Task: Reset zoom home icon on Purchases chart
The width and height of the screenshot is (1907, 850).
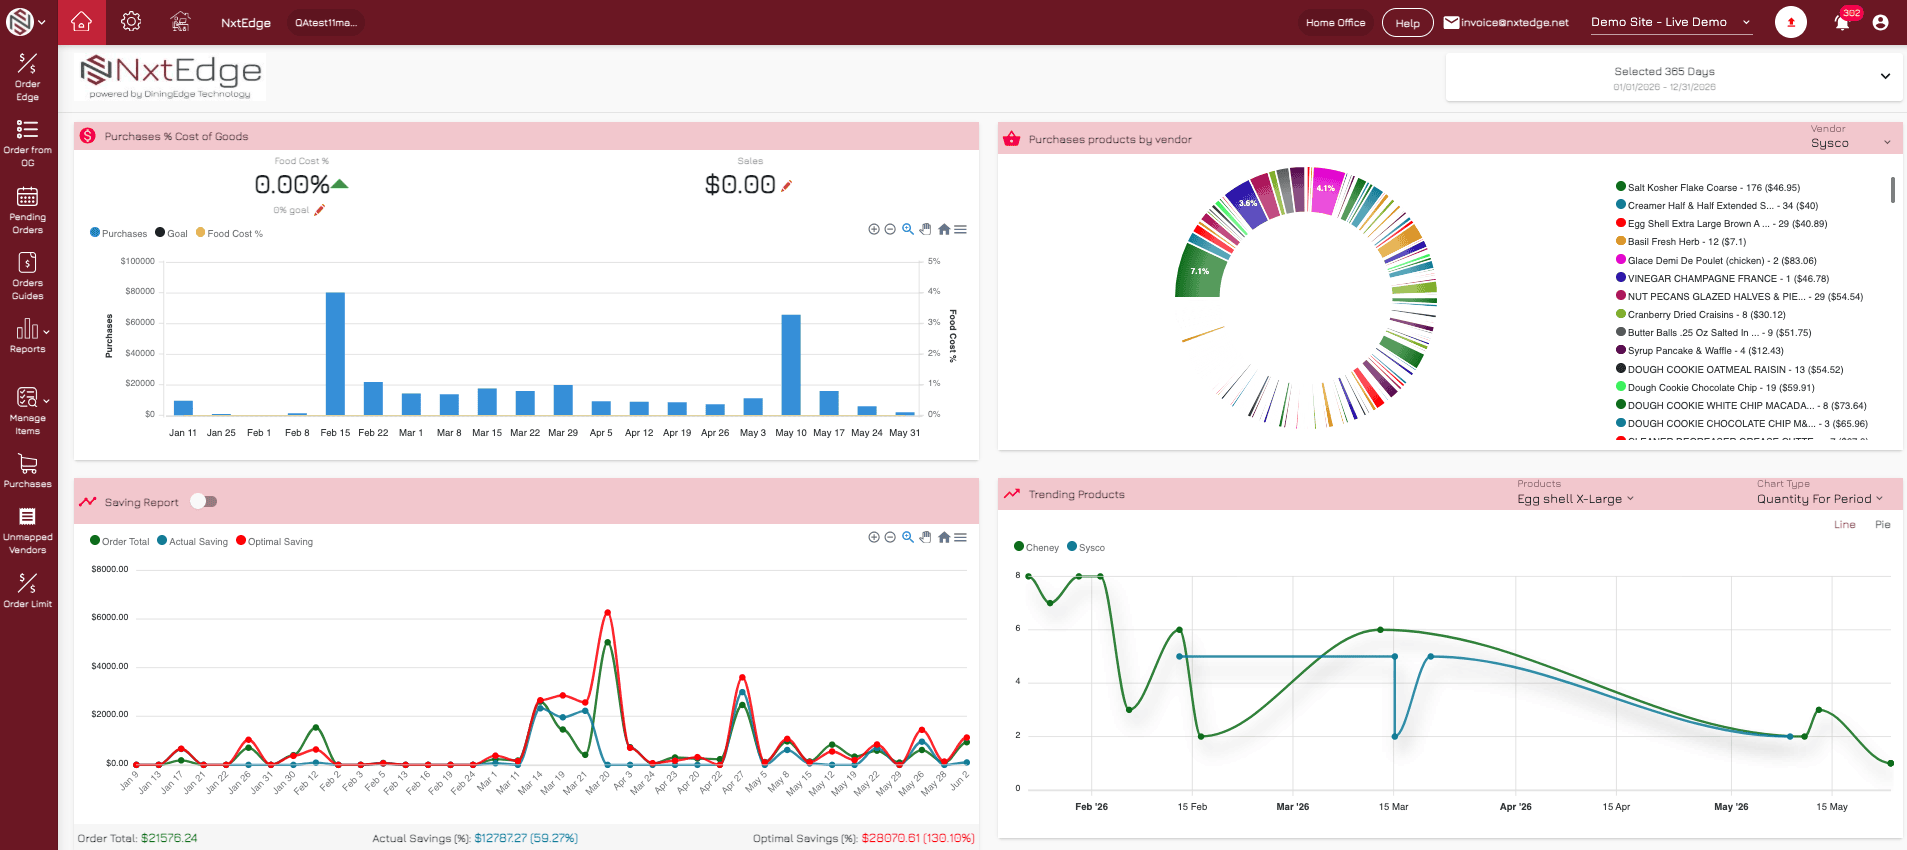Action: (944, 229)
